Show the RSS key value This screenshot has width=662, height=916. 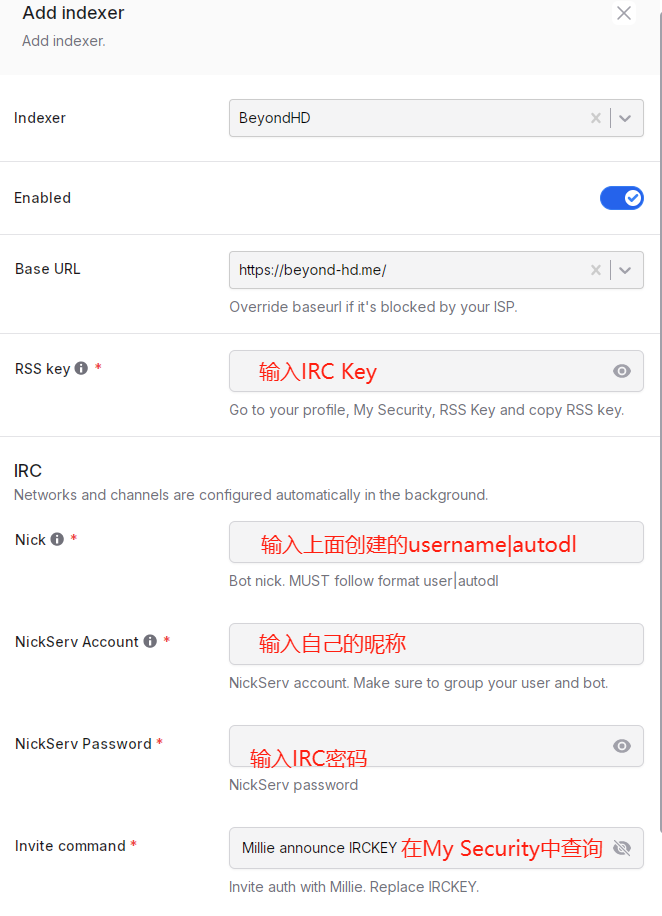[x=622, y=372]
